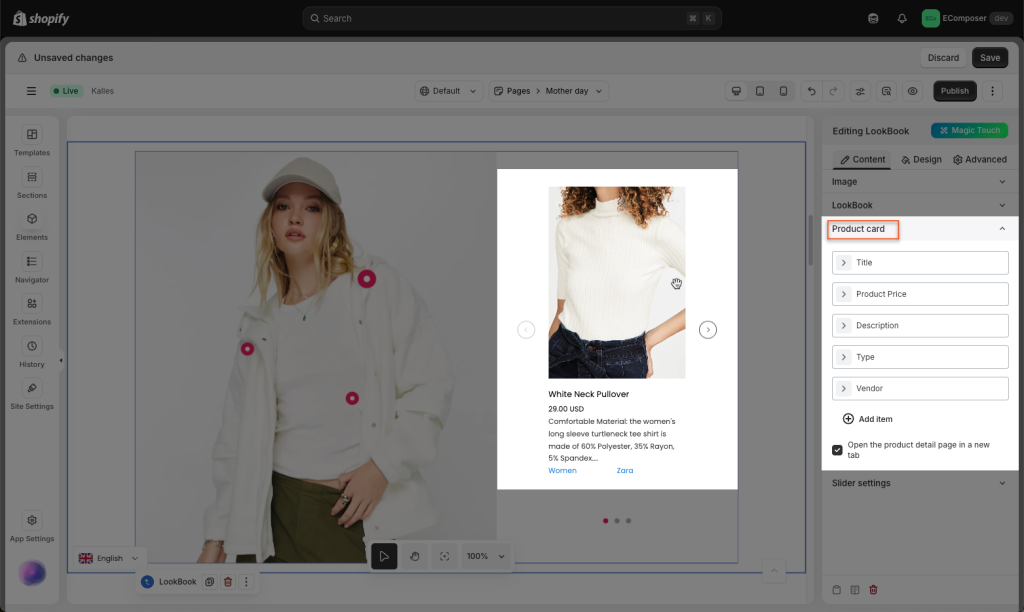This screenshot has width=1024, height=612.
Task: Open the Sections panel
Action: coord(32,183)
